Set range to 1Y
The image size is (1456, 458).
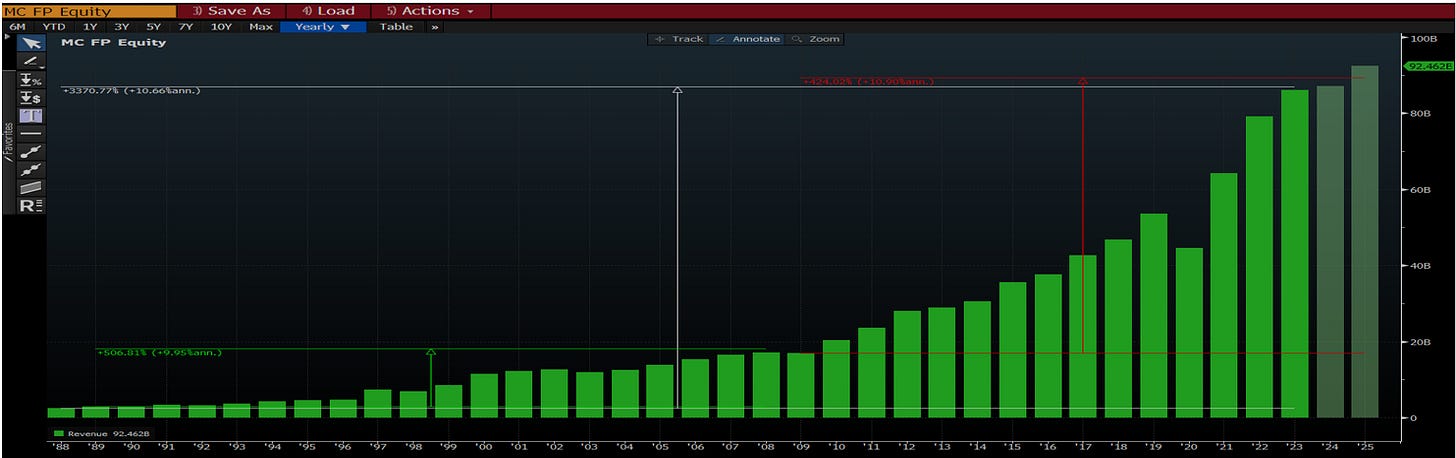point(90,27)
